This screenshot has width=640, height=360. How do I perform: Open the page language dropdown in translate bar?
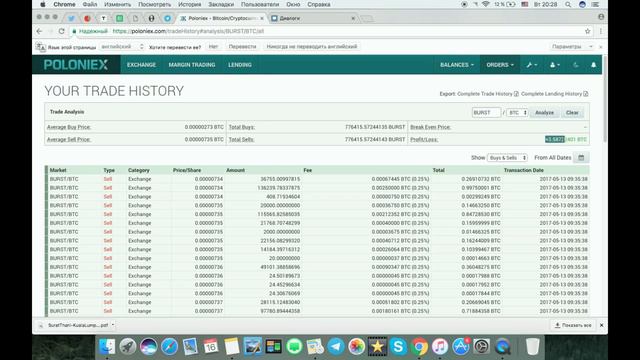(122, 47)
